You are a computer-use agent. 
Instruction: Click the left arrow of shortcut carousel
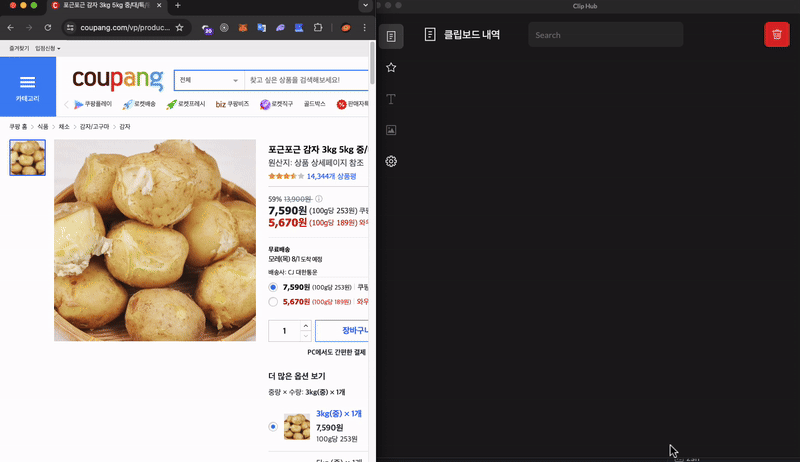tap(66, 105)
